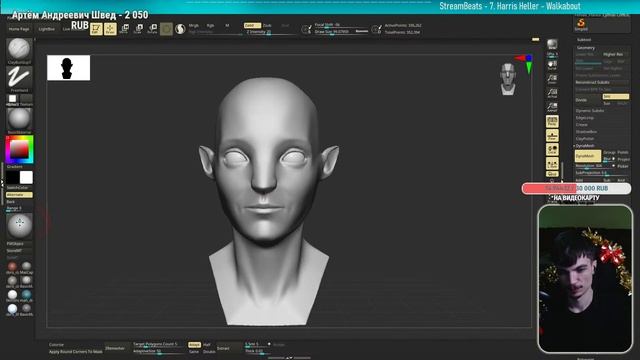Toggle the Floor grid button

point(552,136)
